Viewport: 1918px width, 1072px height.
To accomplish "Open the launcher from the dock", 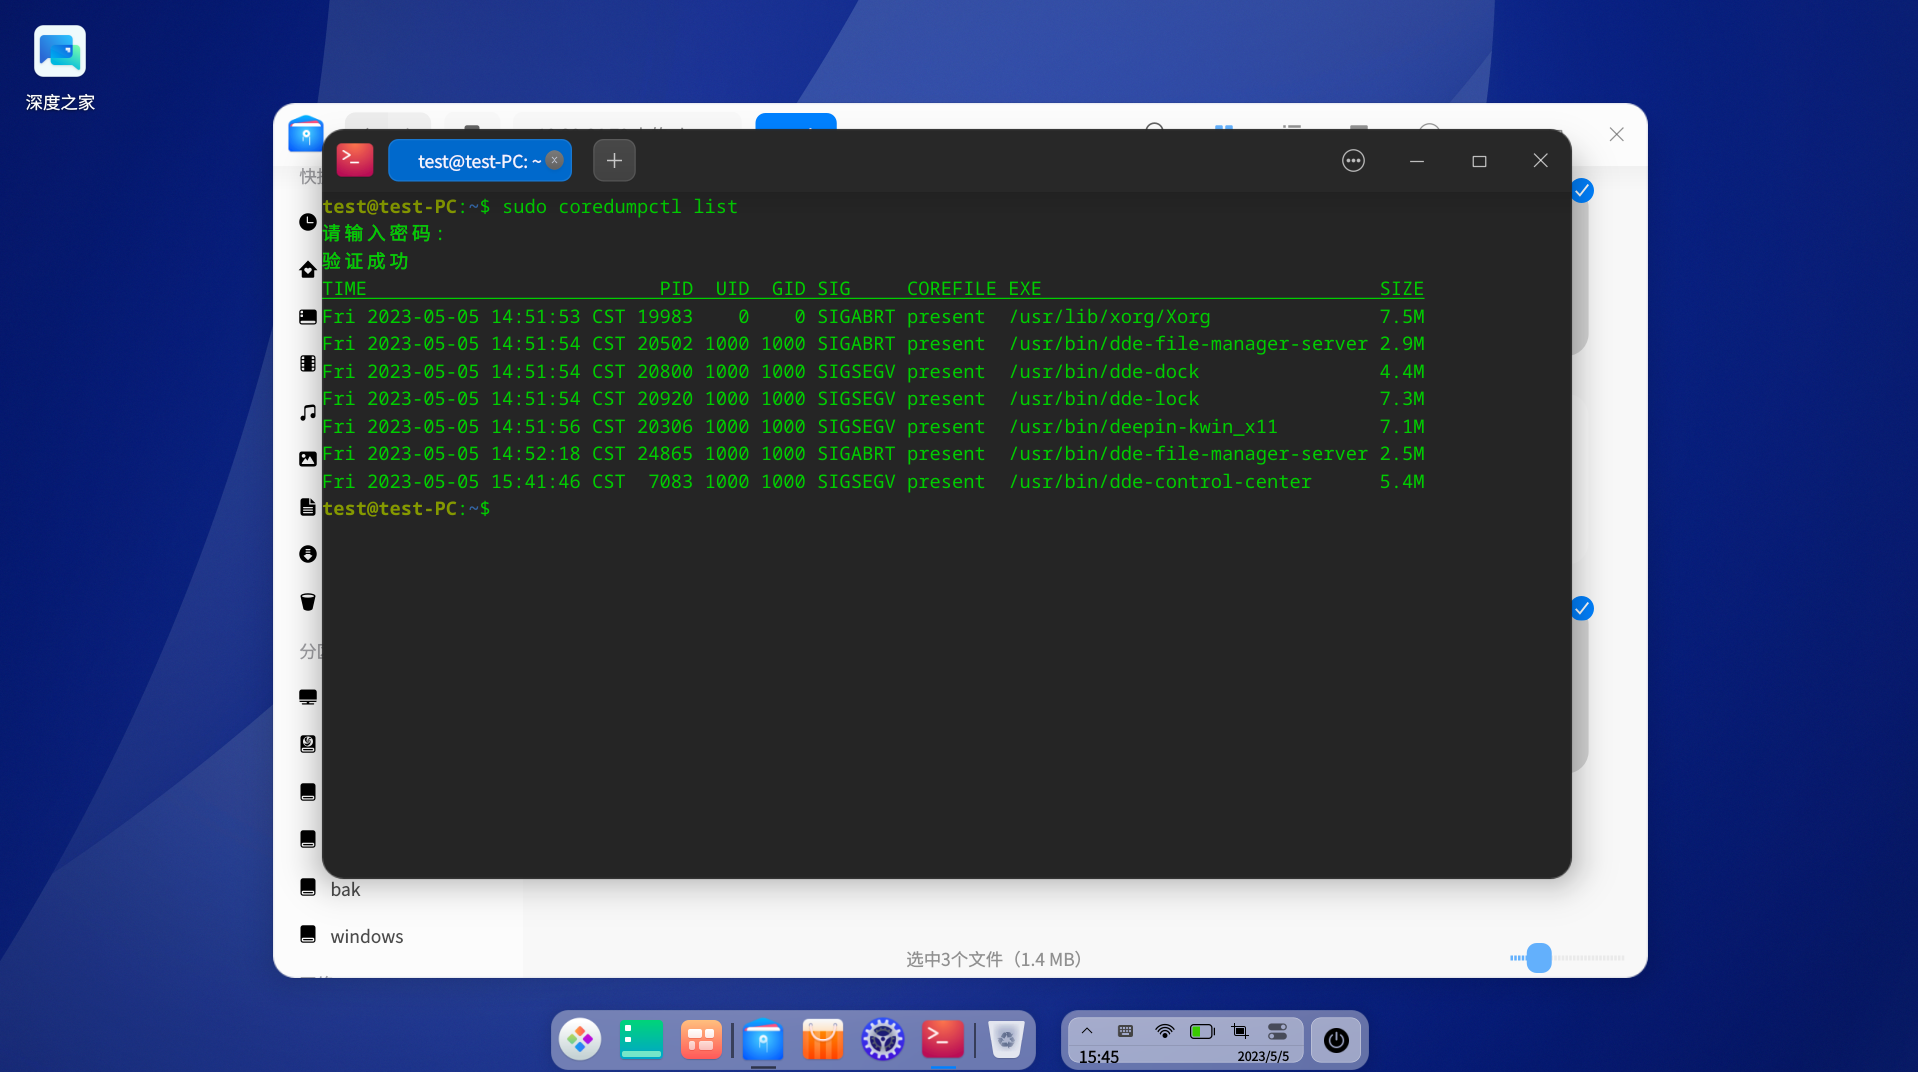I will (580, 1040).
